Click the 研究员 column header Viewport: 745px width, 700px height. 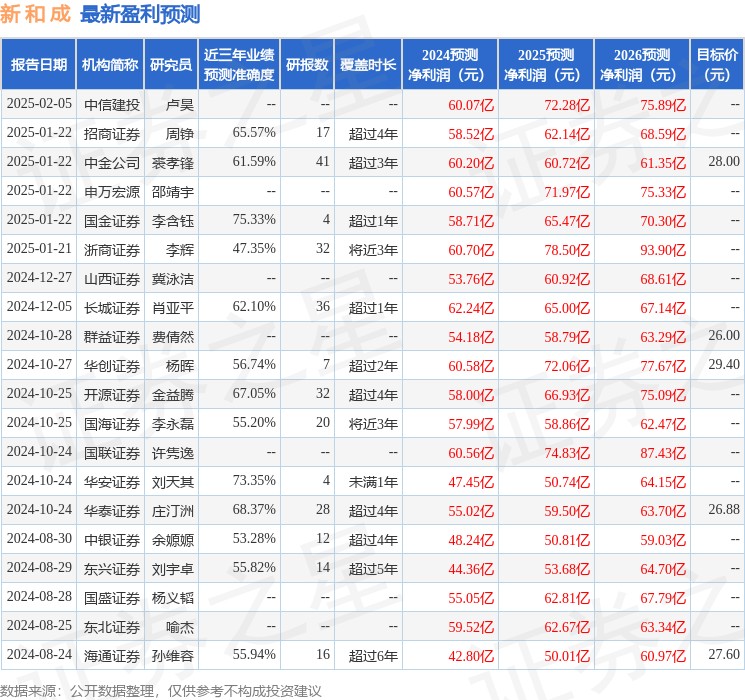point(171,65)
